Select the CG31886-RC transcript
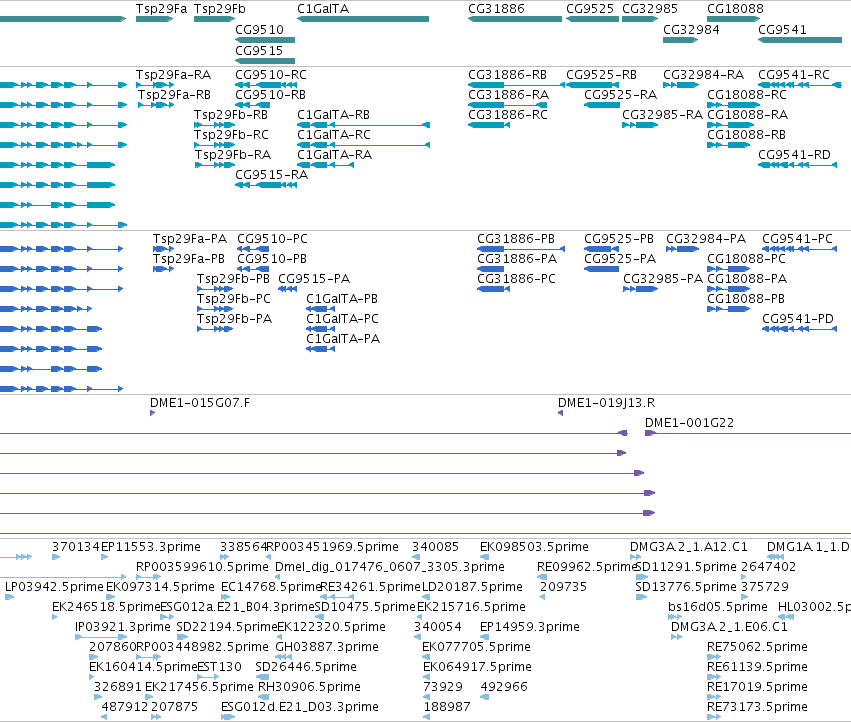Image resolution: width=851 pixels, height=722 pixels. [489, 125]
